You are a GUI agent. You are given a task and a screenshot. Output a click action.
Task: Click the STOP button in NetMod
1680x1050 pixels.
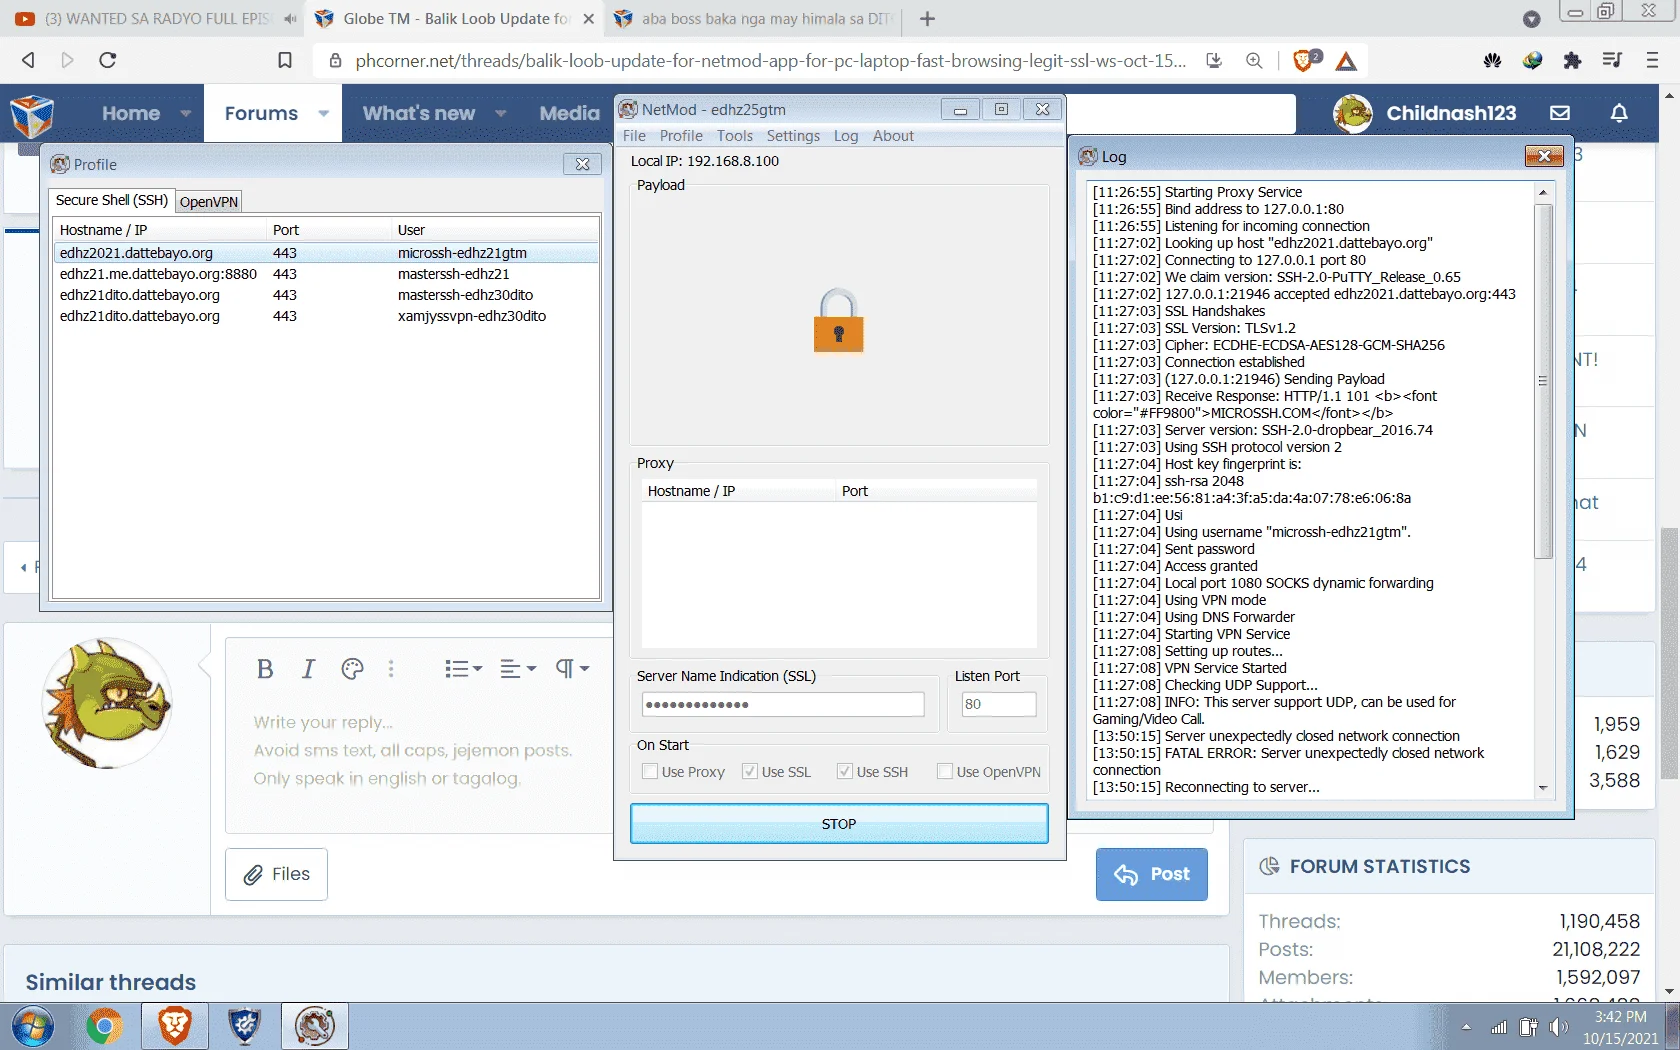pyautogui.click(x=839, y=824)
